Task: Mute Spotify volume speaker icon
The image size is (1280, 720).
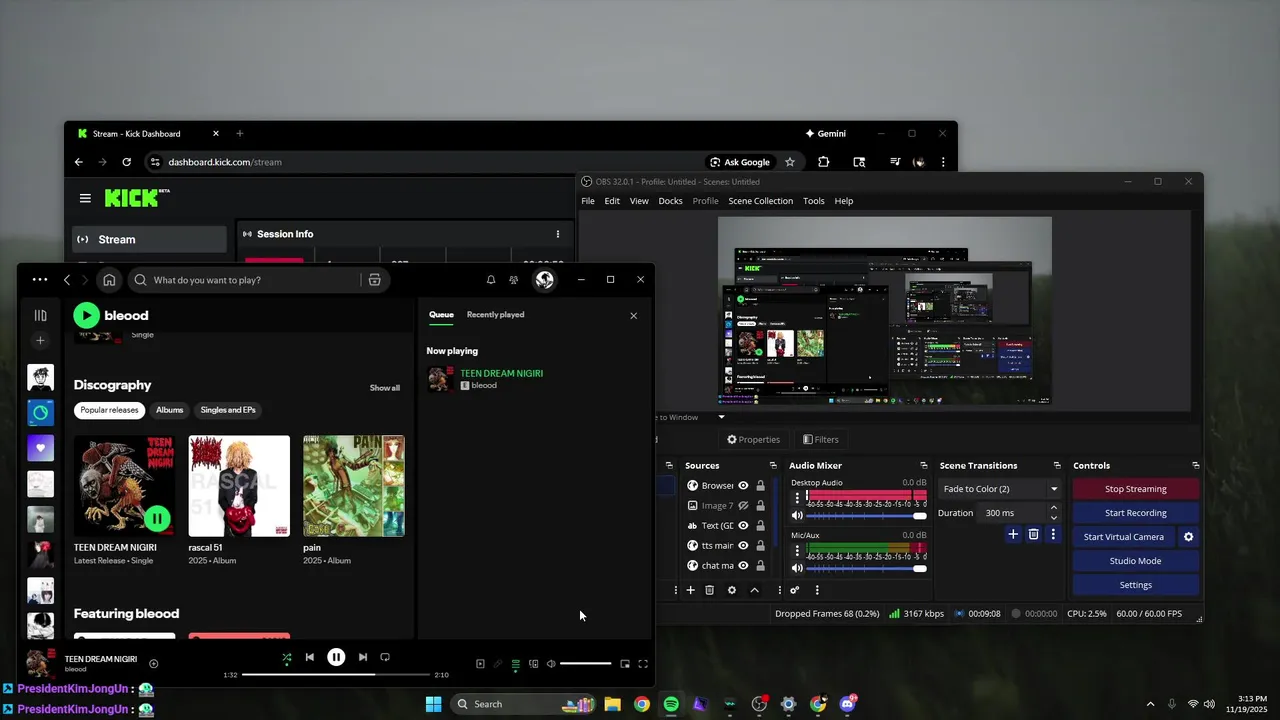Action: pyautogui.click(x=551, y=664)
